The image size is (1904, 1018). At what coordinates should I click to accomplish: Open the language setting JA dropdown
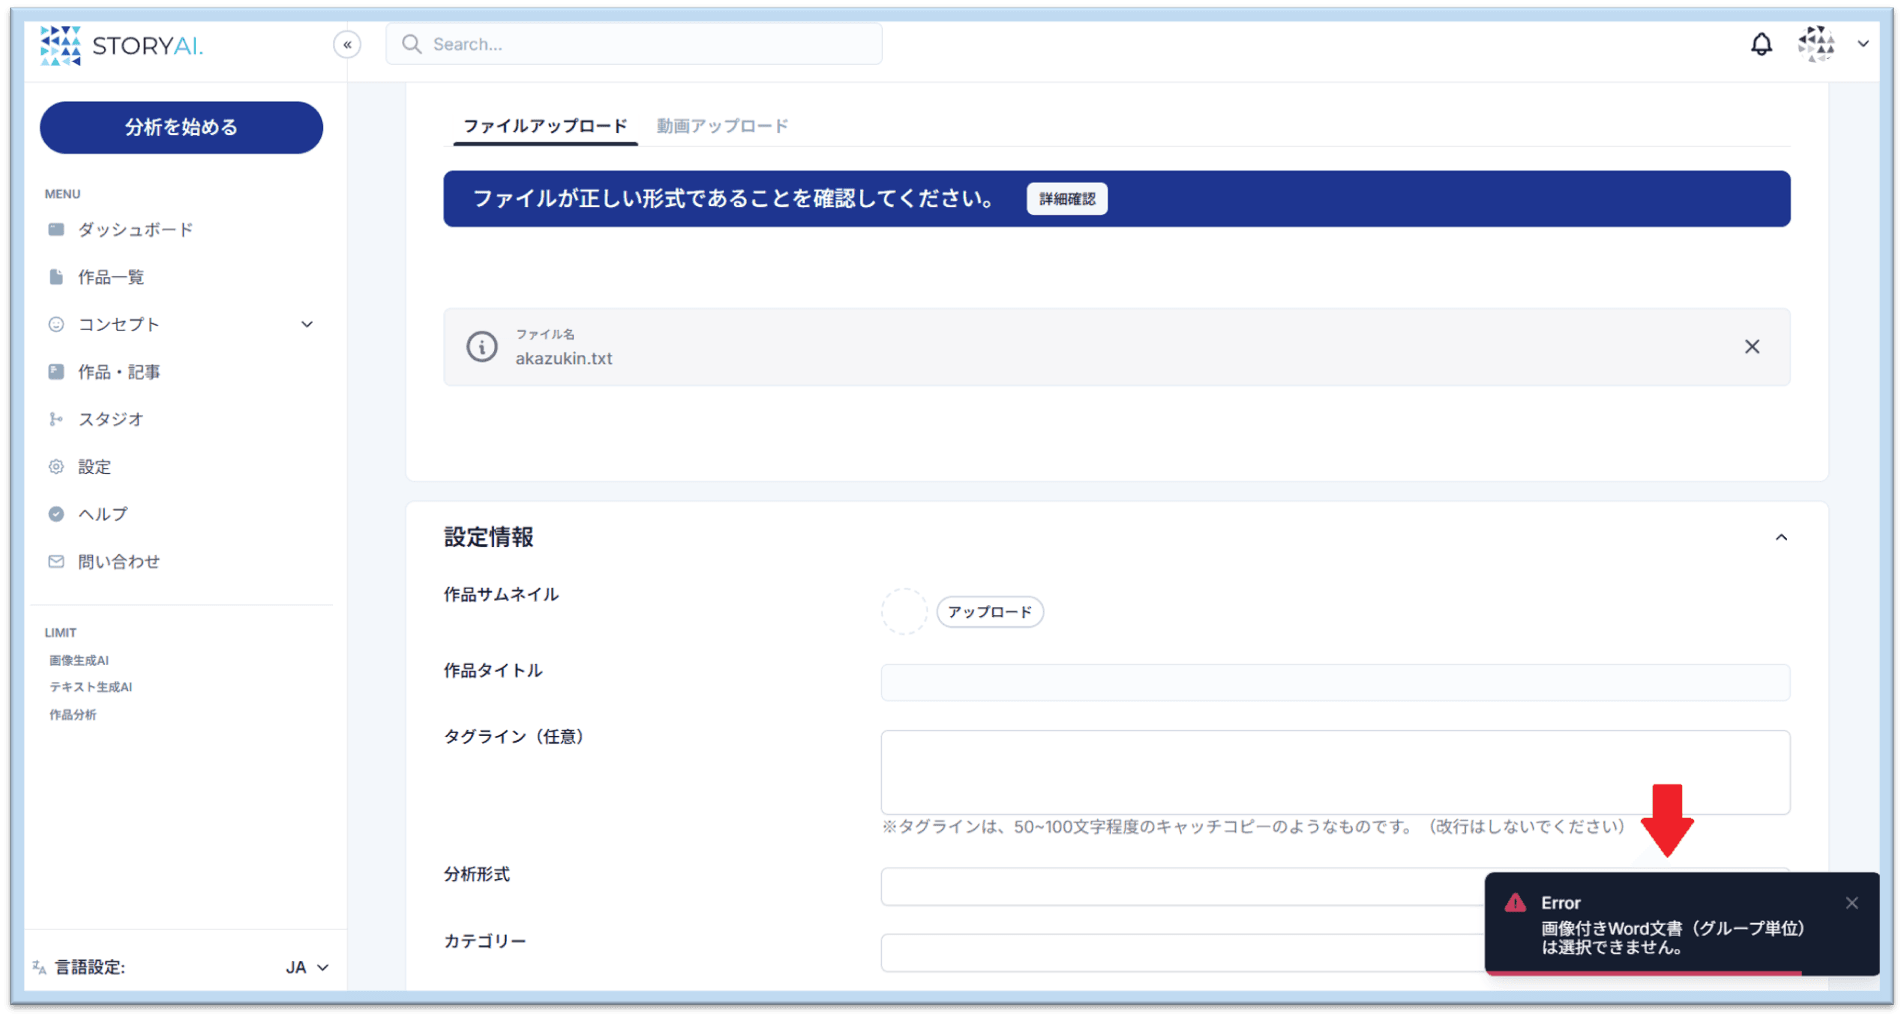point(307,968)
